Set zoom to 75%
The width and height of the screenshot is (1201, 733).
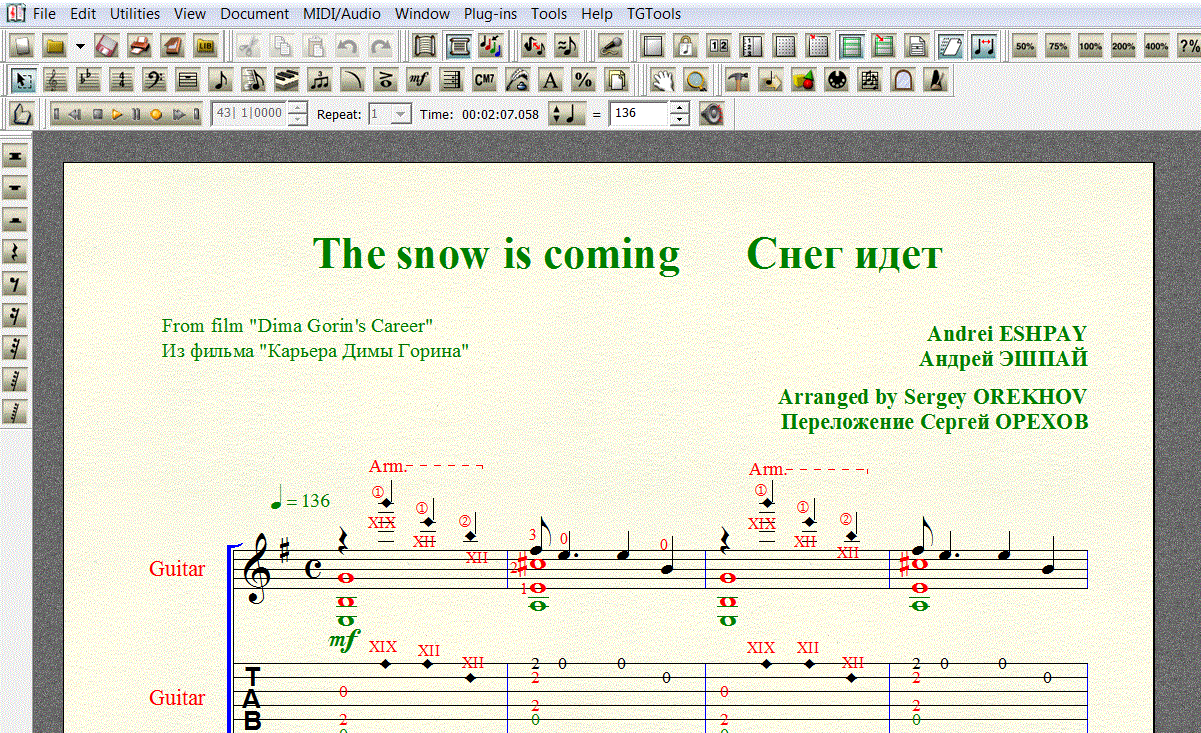1058,45
